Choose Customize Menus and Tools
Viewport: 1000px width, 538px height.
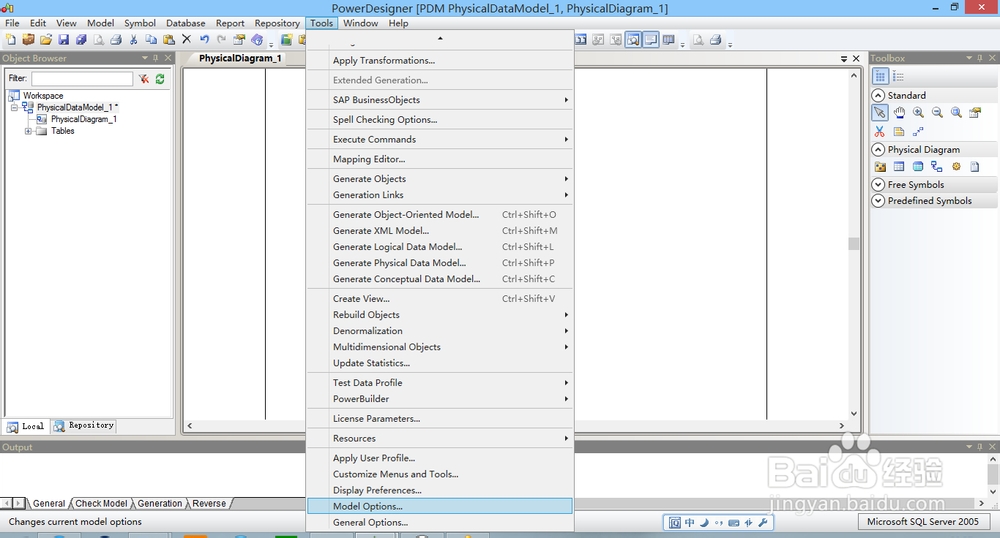(440, 474)
